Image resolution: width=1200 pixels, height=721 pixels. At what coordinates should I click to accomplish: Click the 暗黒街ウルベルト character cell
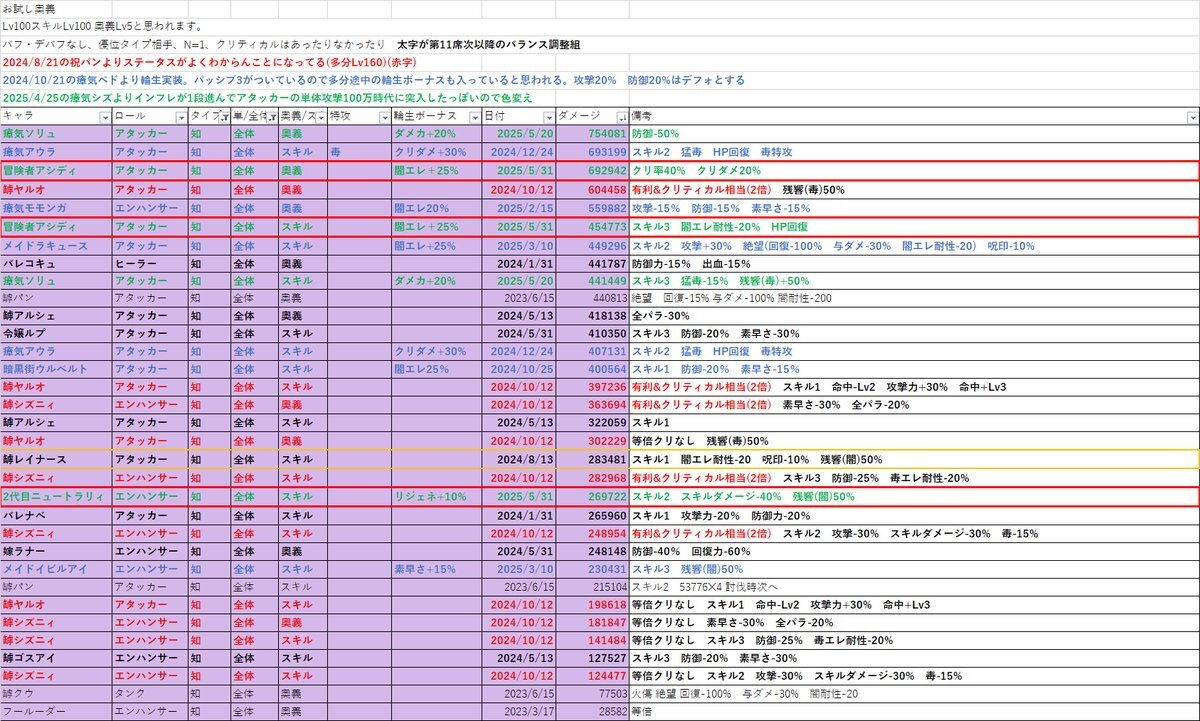coord(56,370)
